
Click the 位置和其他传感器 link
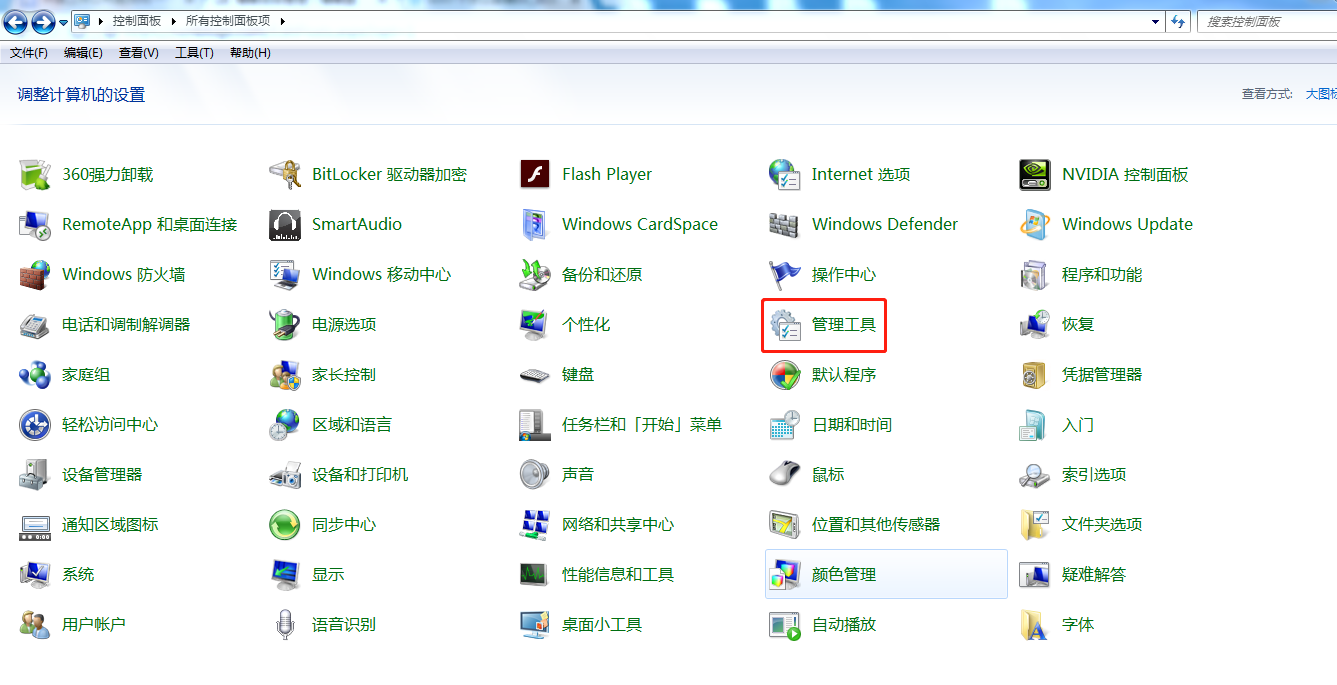(876, 524)
